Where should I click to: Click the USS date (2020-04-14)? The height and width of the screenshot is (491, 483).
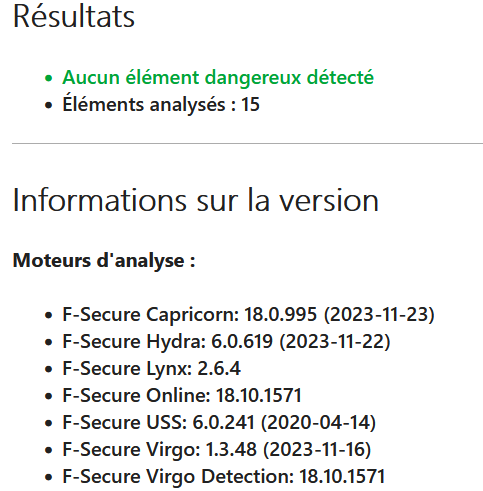(318, 422)
